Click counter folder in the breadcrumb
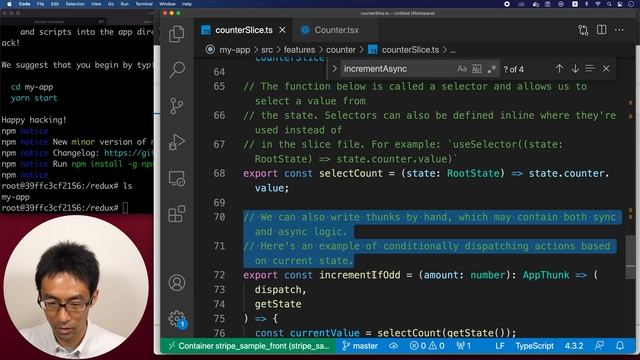 pyautogui.click(x=341, y=50)
